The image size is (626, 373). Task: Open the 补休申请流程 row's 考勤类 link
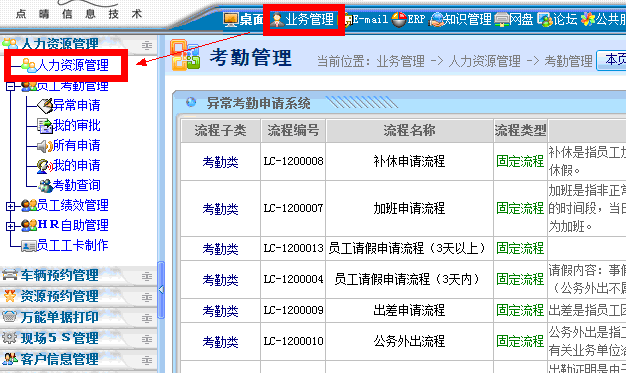tap(220, 162)
